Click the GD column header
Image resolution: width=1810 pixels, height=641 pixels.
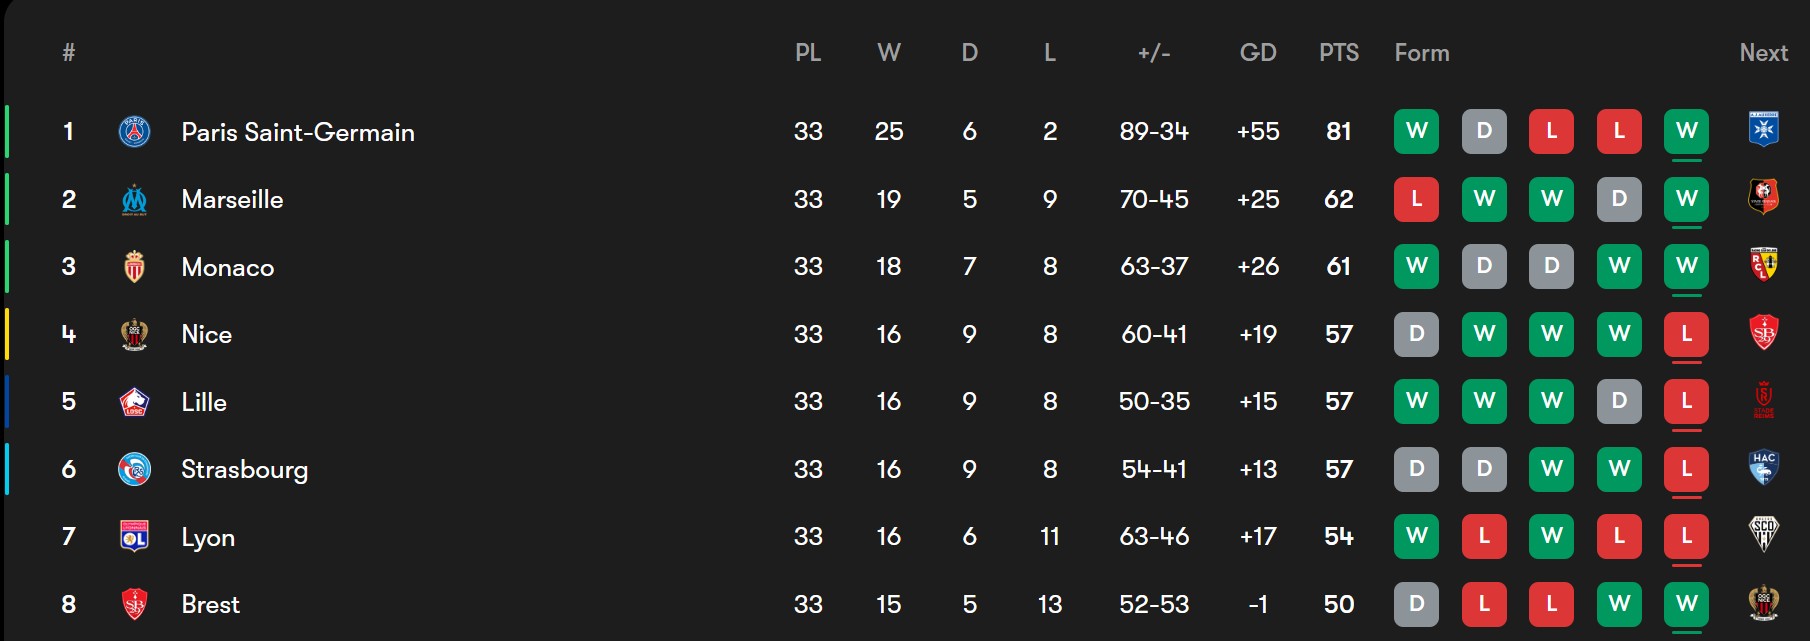[1257, 53]
